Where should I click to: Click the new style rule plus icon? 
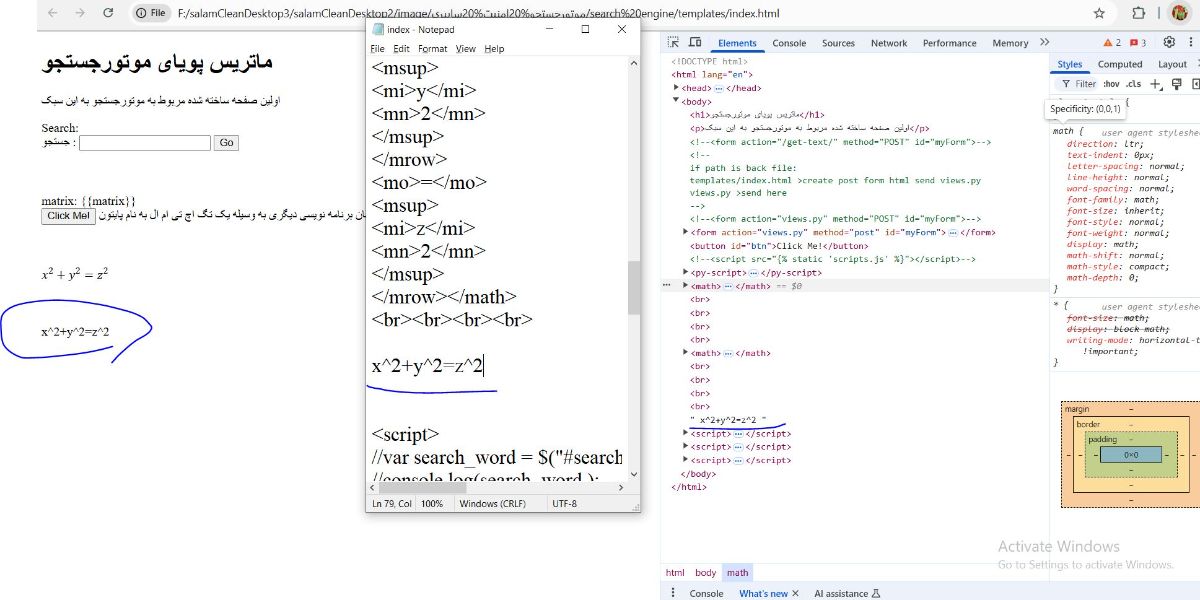coord(1157,84)
